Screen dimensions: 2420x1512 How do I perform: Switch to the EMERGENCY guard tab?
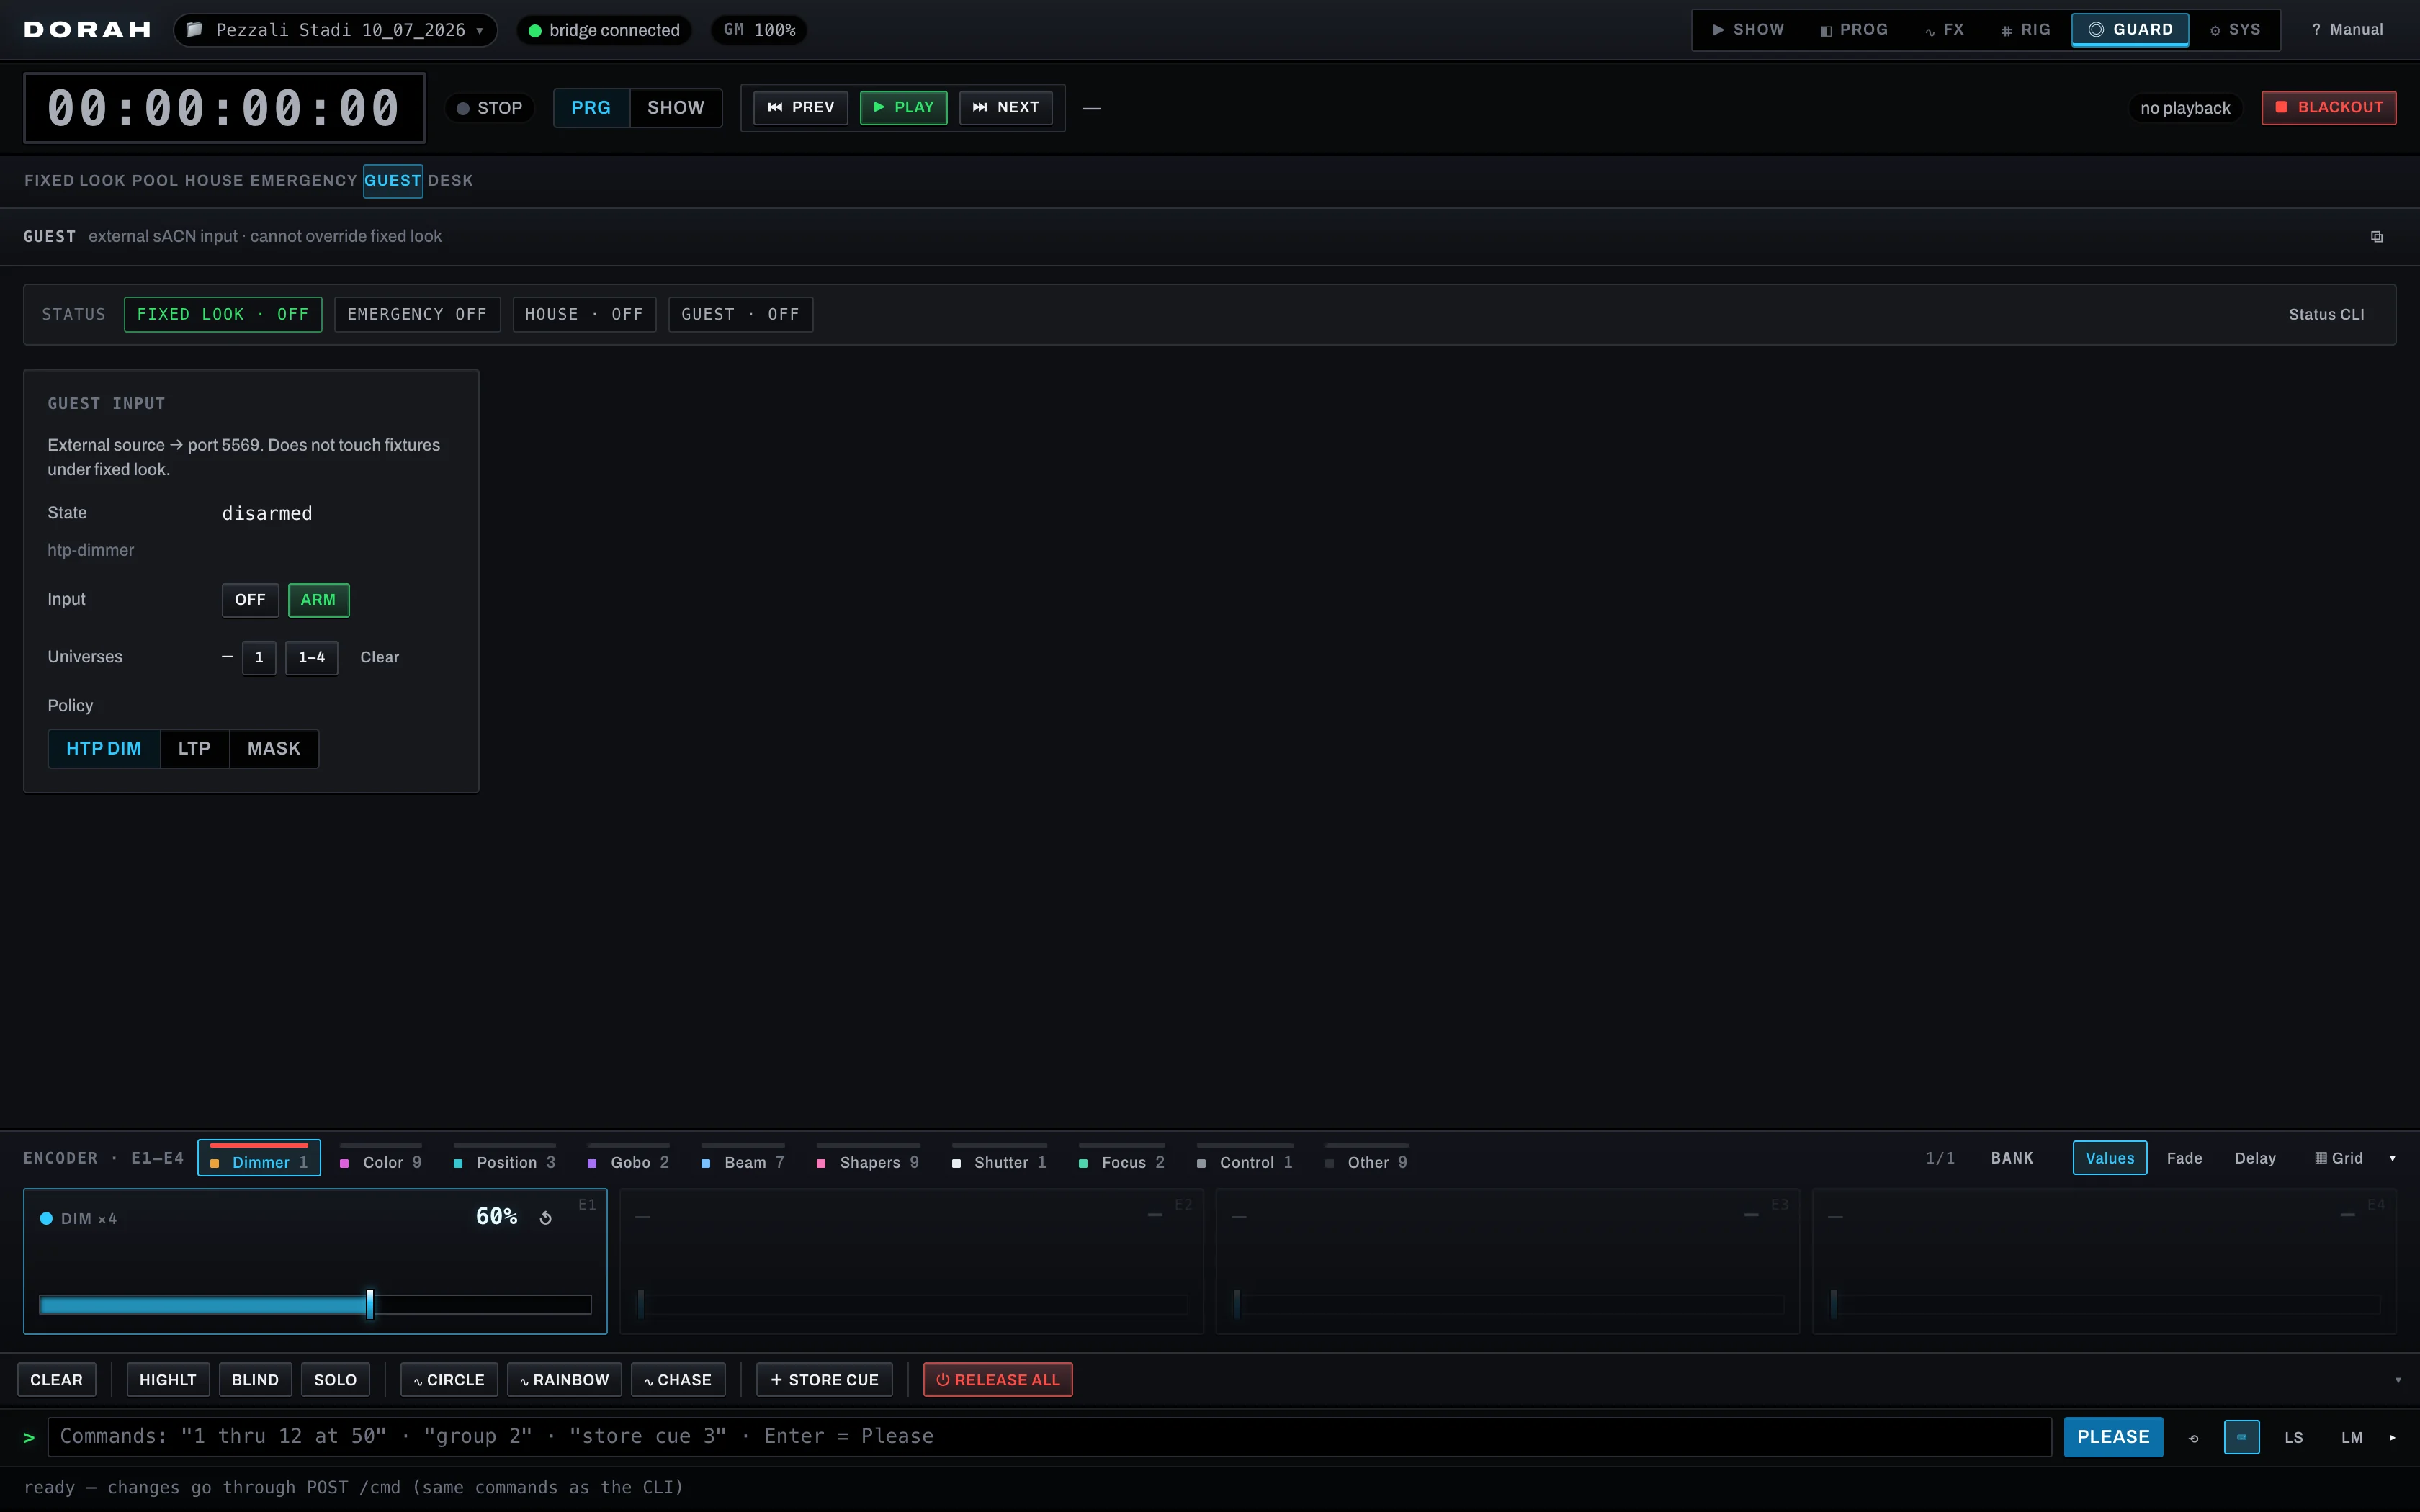(x=303, y=181)
